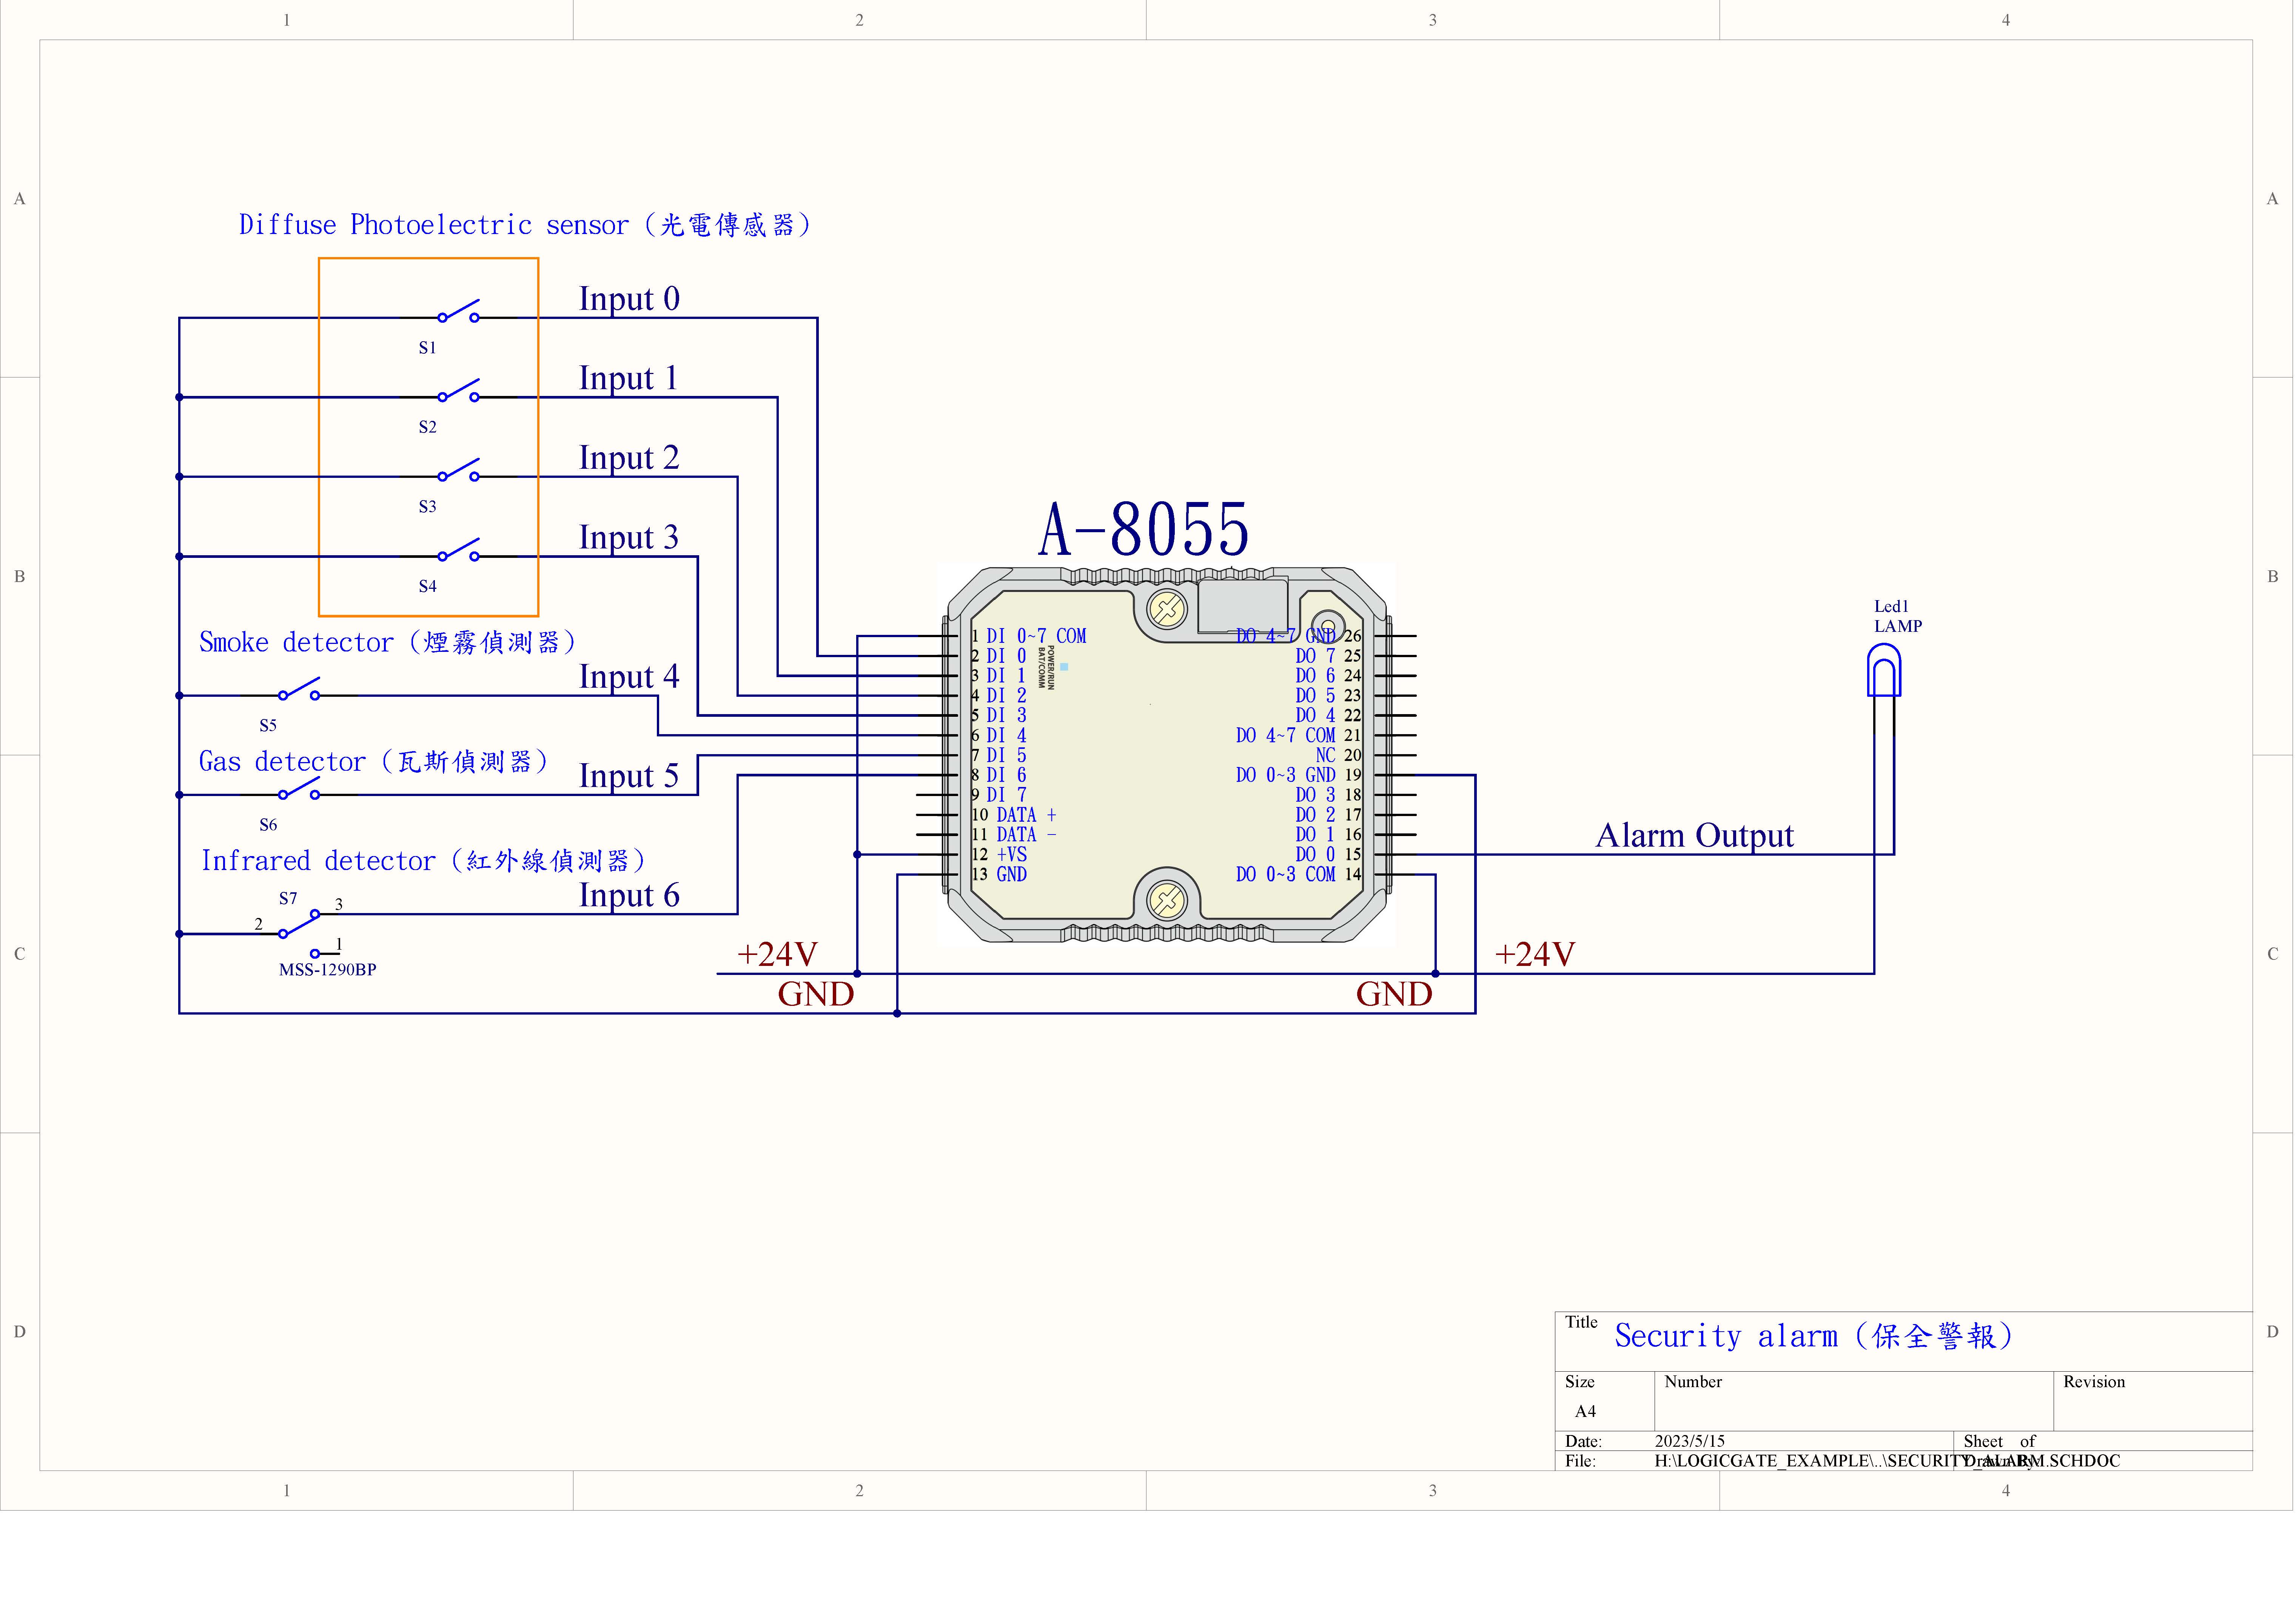Click the SECURITY_ALARM.SCHDOC file path

(x=1887, y=1461)
